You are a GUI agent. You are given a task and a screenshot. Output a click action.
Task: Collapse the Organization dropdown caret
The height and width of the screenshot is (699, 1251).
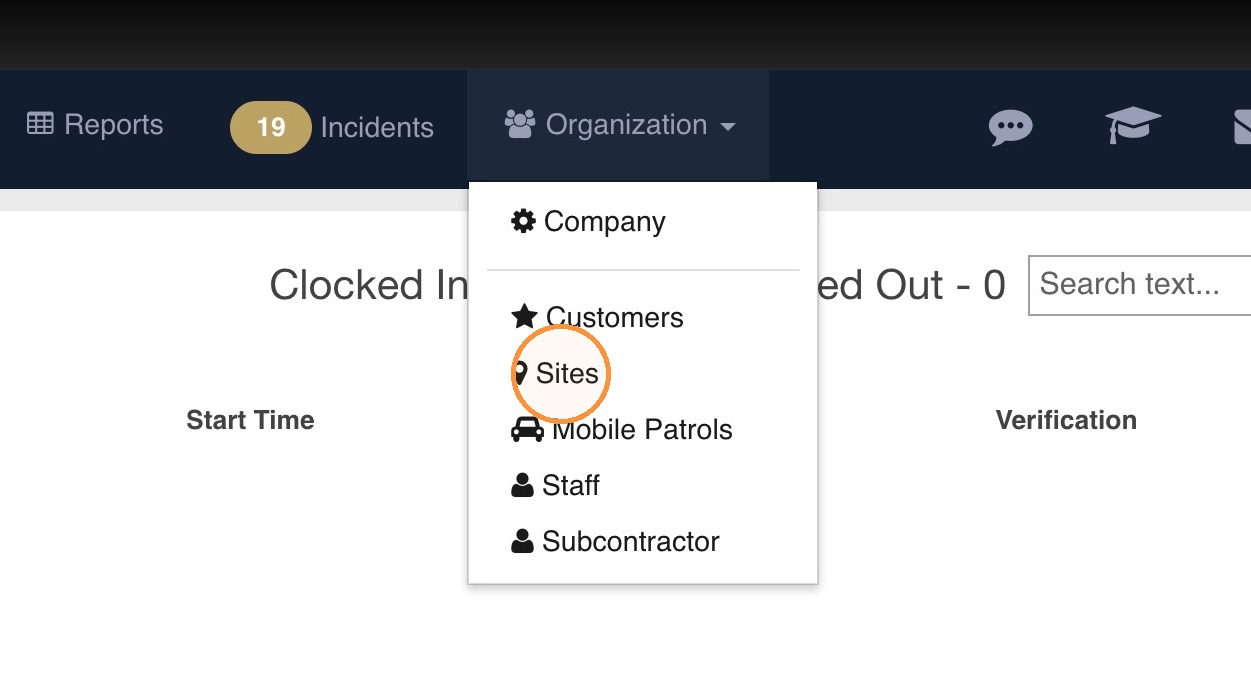pos(728,127)
